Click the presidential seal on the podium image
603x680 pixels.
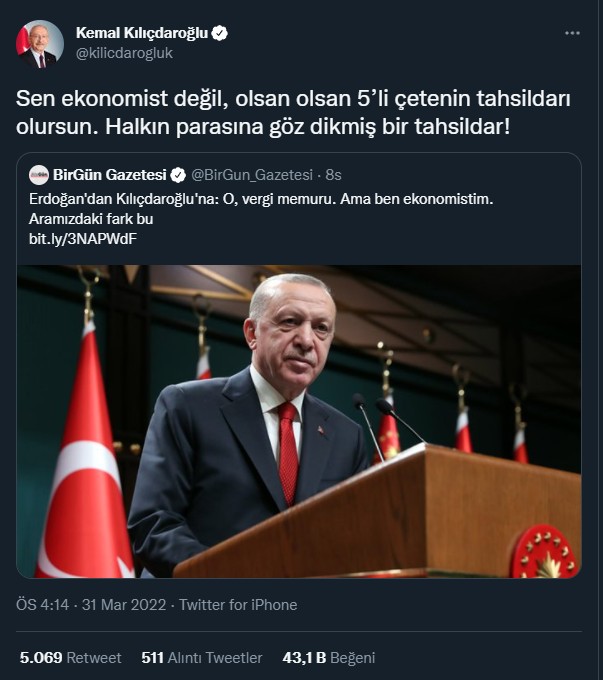[x=544, y=552]
